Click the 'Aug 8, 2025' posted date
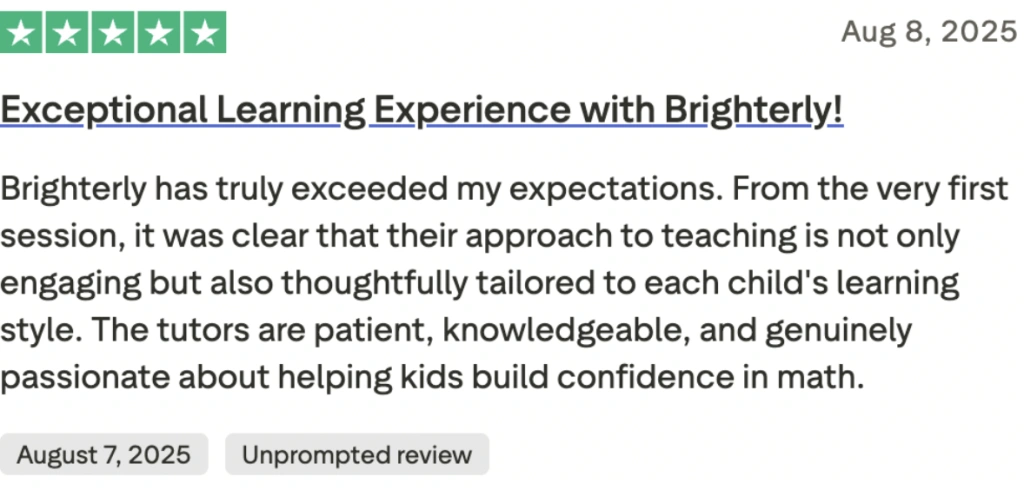Viewport: 1024px width, 490px height. [928, 32]
